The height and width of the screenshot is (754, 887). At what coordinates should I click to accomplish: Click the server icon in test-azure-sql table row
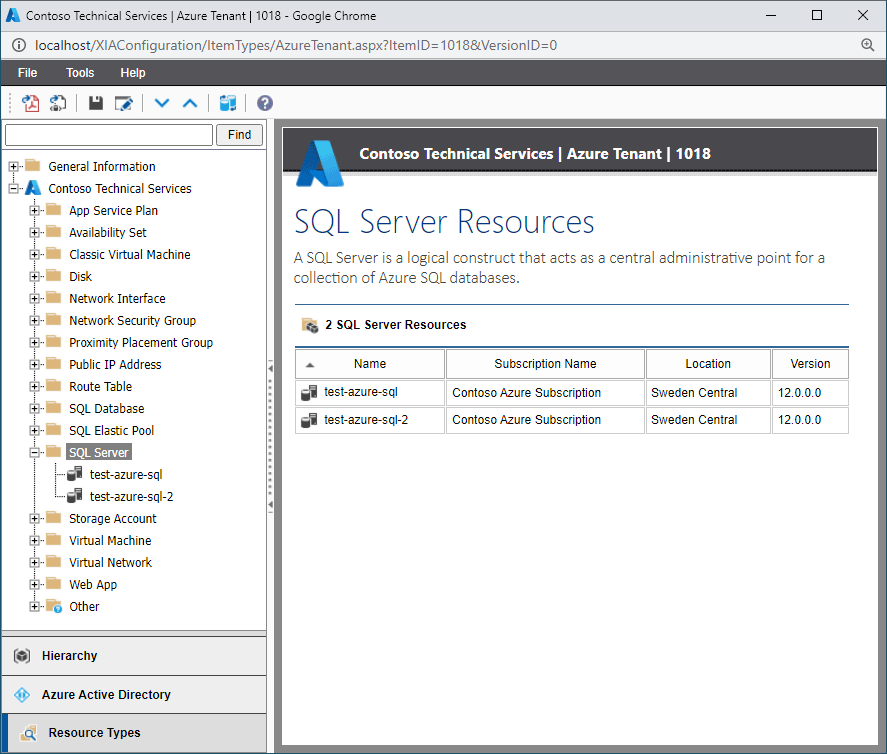tap(309, 393)
